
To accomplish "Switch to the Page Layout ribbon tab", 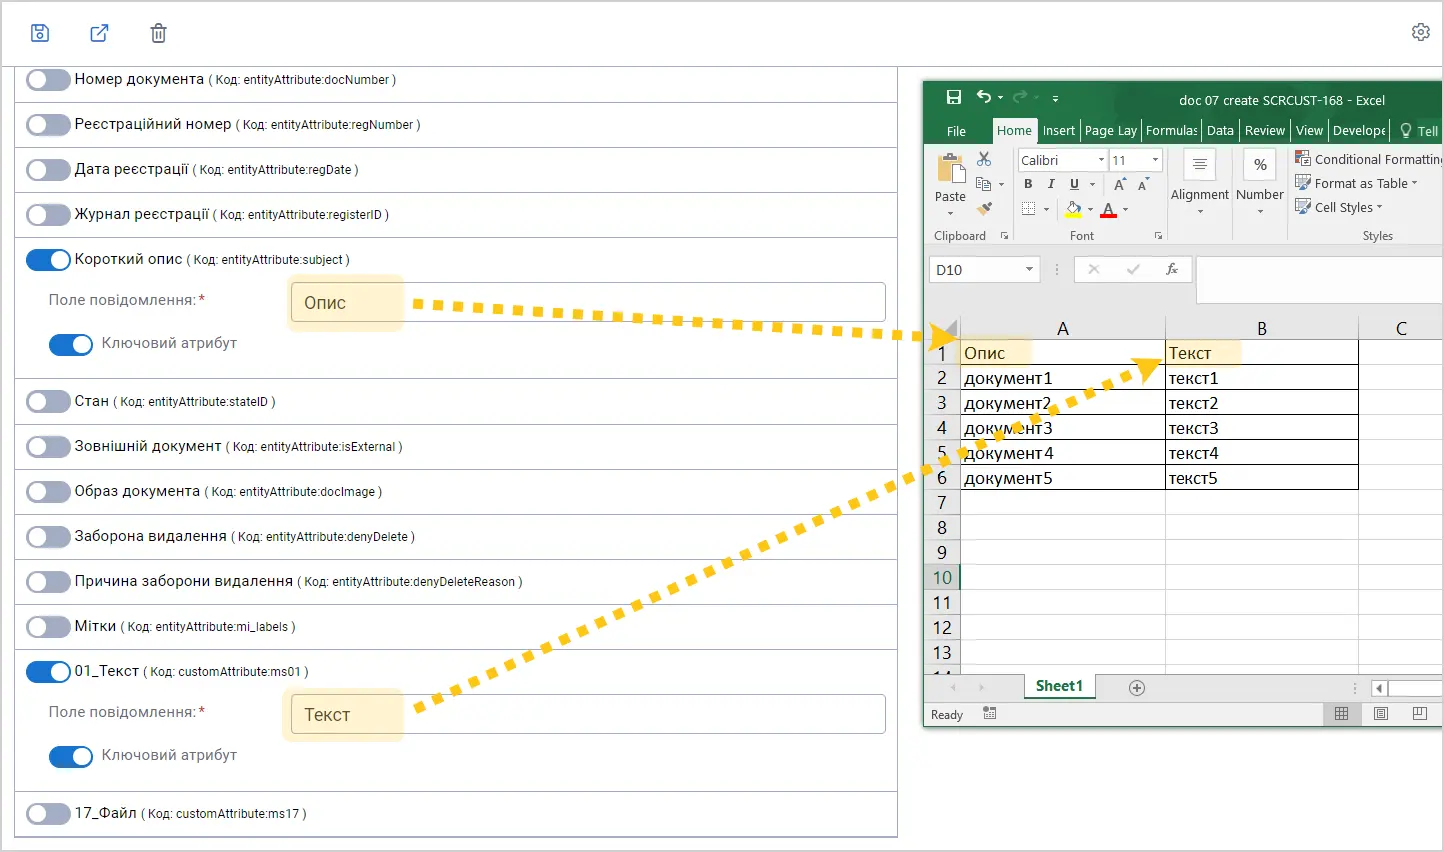I will (x=1110, y=131).
